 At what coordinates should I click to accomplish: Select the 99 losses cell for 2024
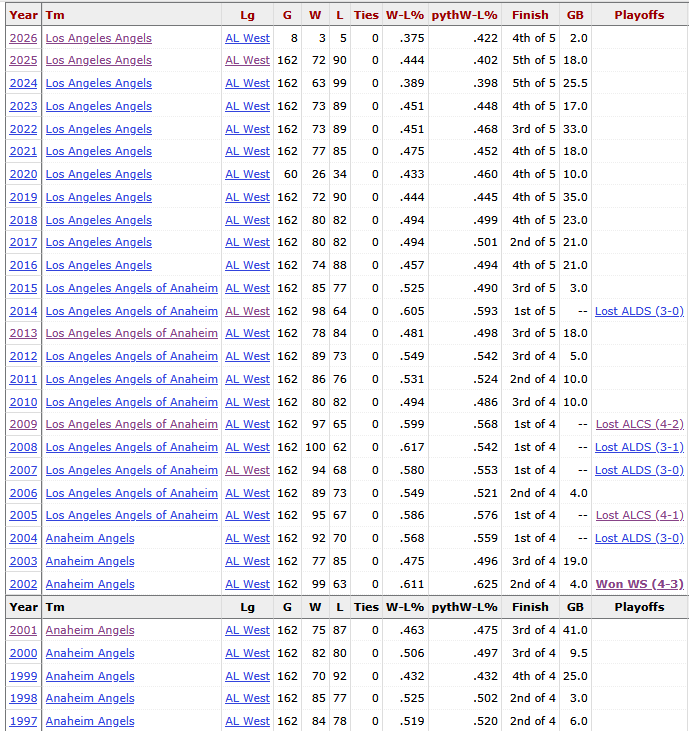point(340,83)
